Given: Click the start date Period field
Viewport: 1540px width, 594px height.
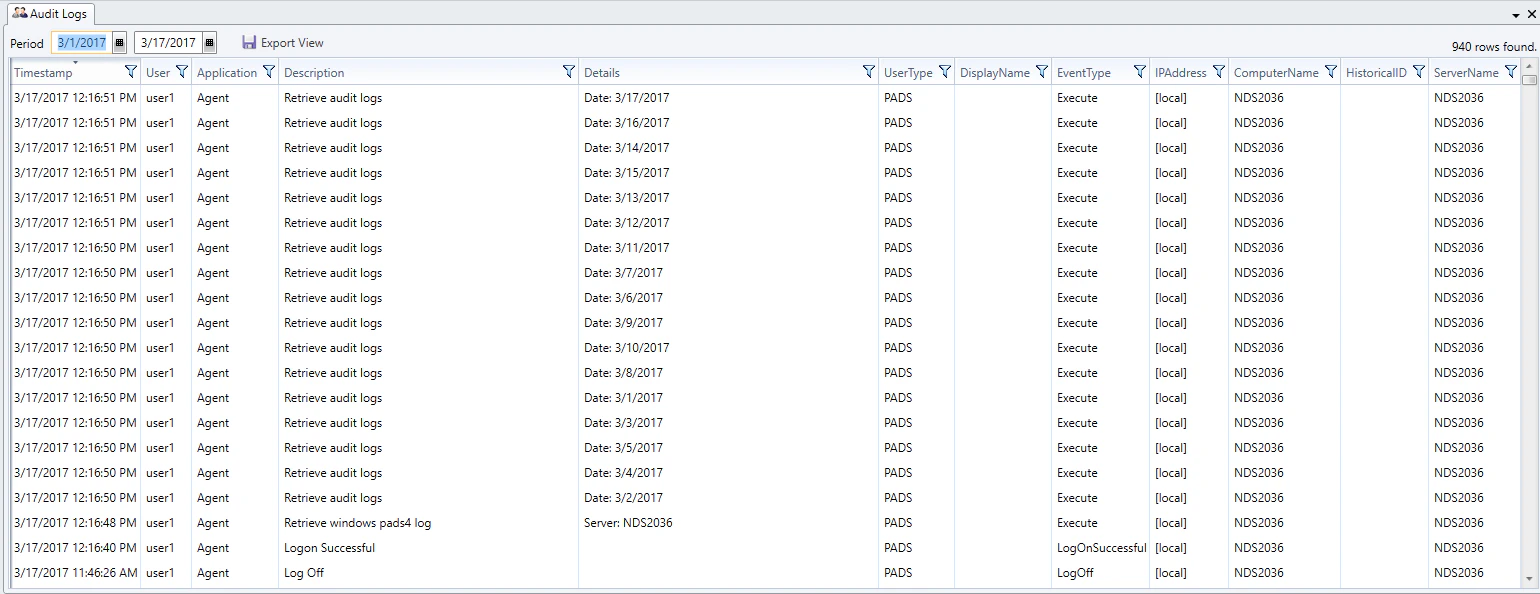Looking at the screenshot, I should pos(82,42).
